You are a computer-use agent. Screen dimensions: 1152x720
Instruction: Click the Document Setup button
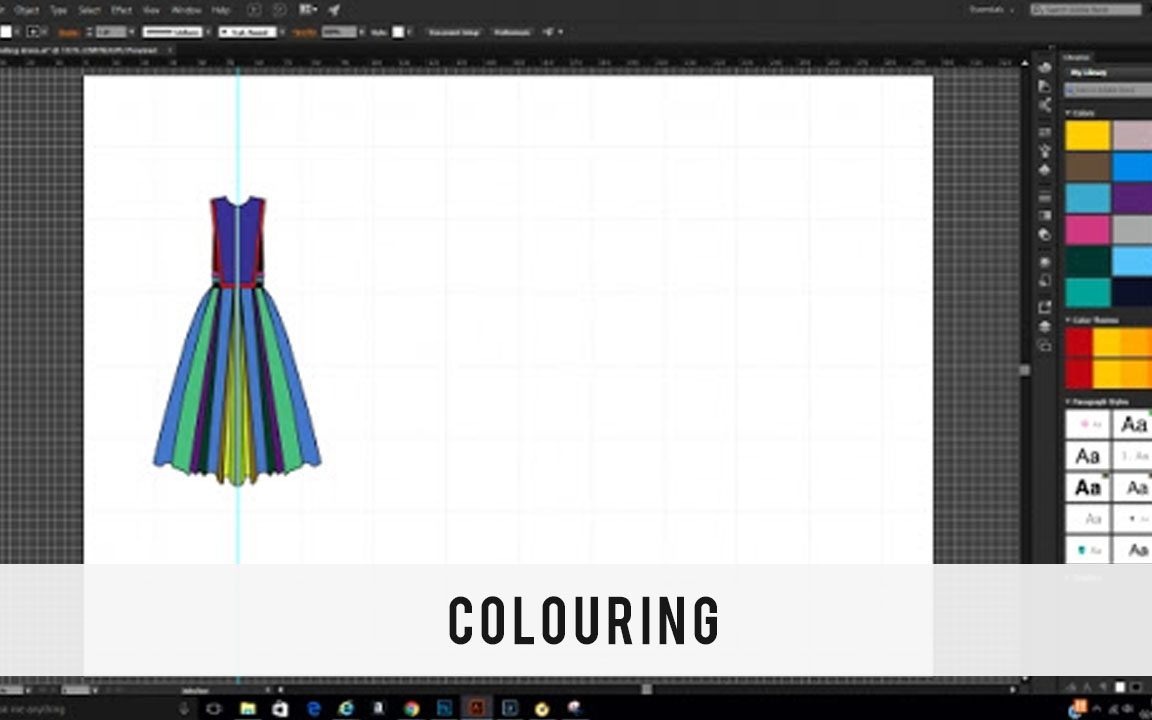coord(454,32)
